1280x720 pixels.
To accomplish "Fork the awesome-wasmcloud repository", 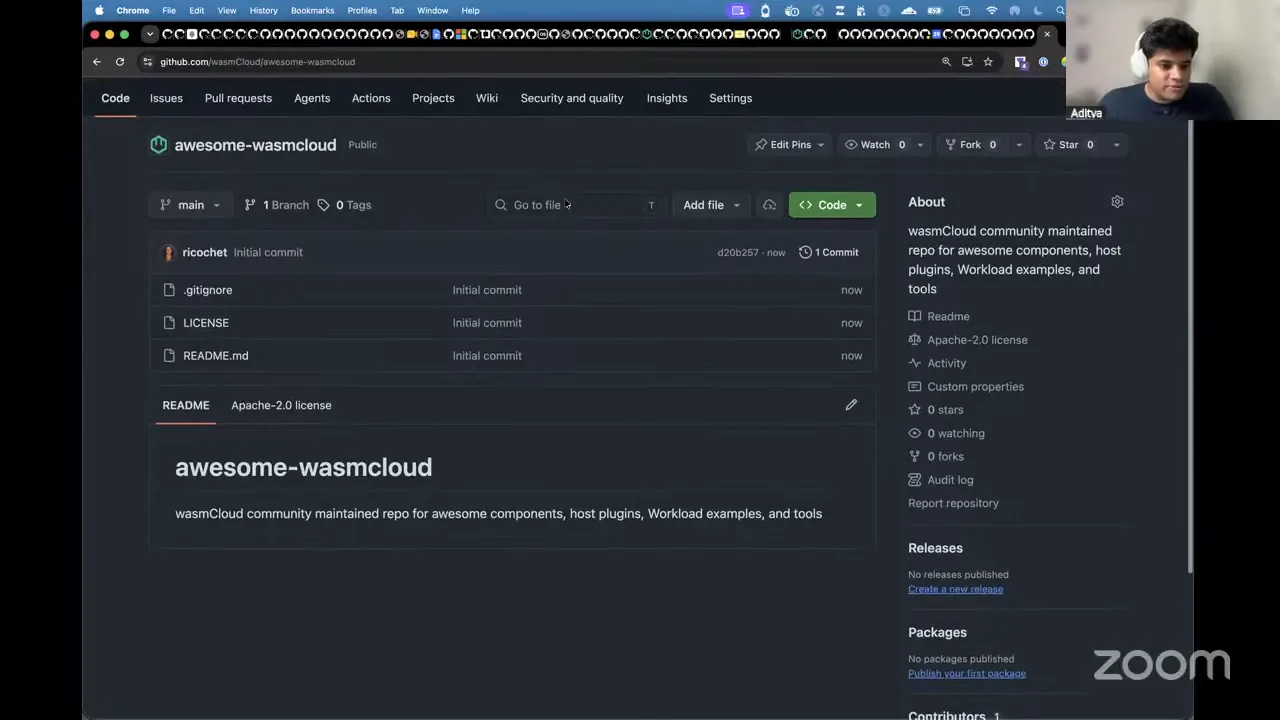I will (x=970, y=145).
